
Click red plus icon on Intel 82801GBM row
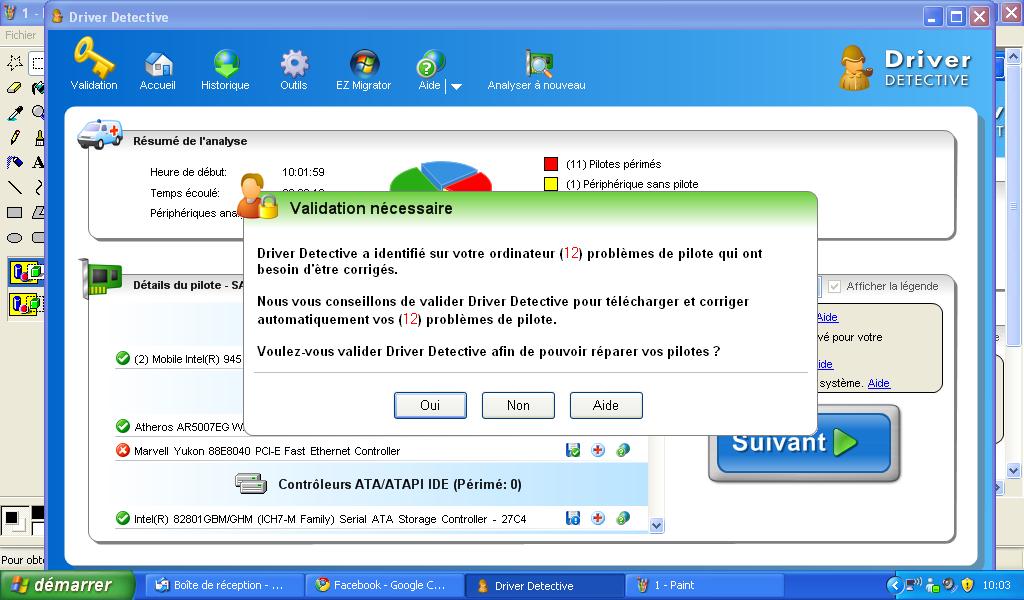click(598, 518)
